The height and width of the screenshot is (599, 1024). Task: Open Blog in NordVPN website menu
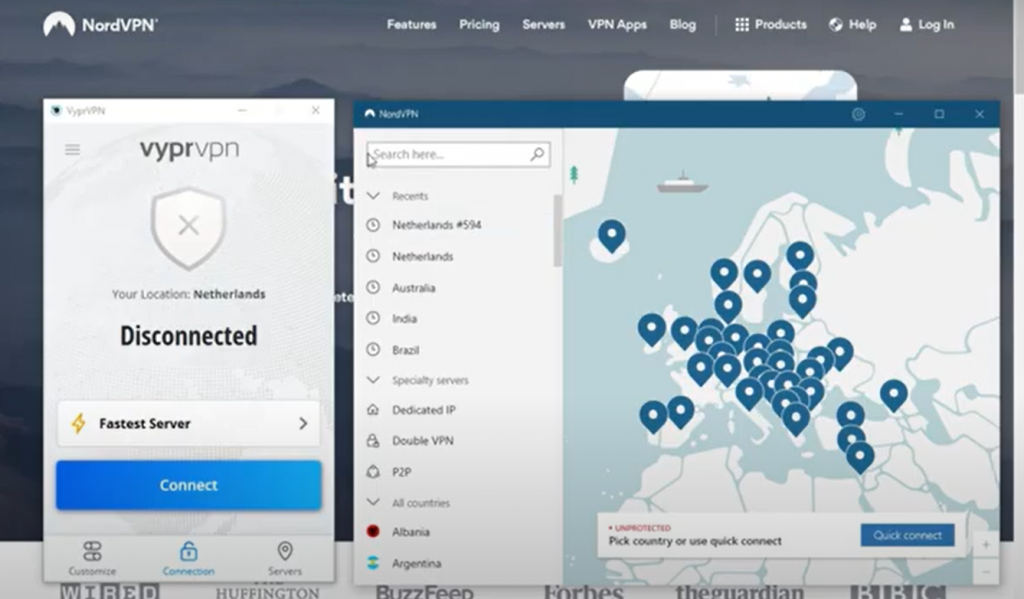click(682, 25)
